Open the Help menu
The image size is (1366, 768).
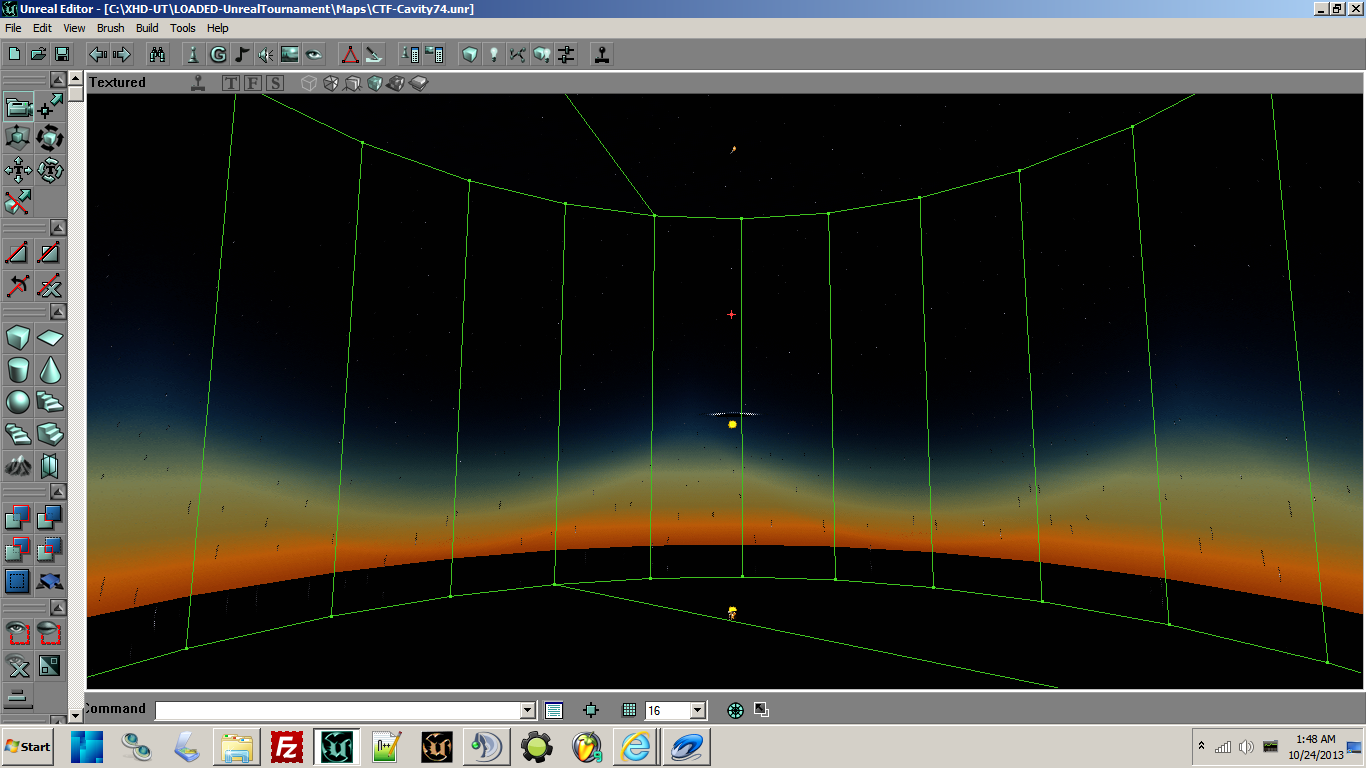pyautogui.click(x=218, y=28)
